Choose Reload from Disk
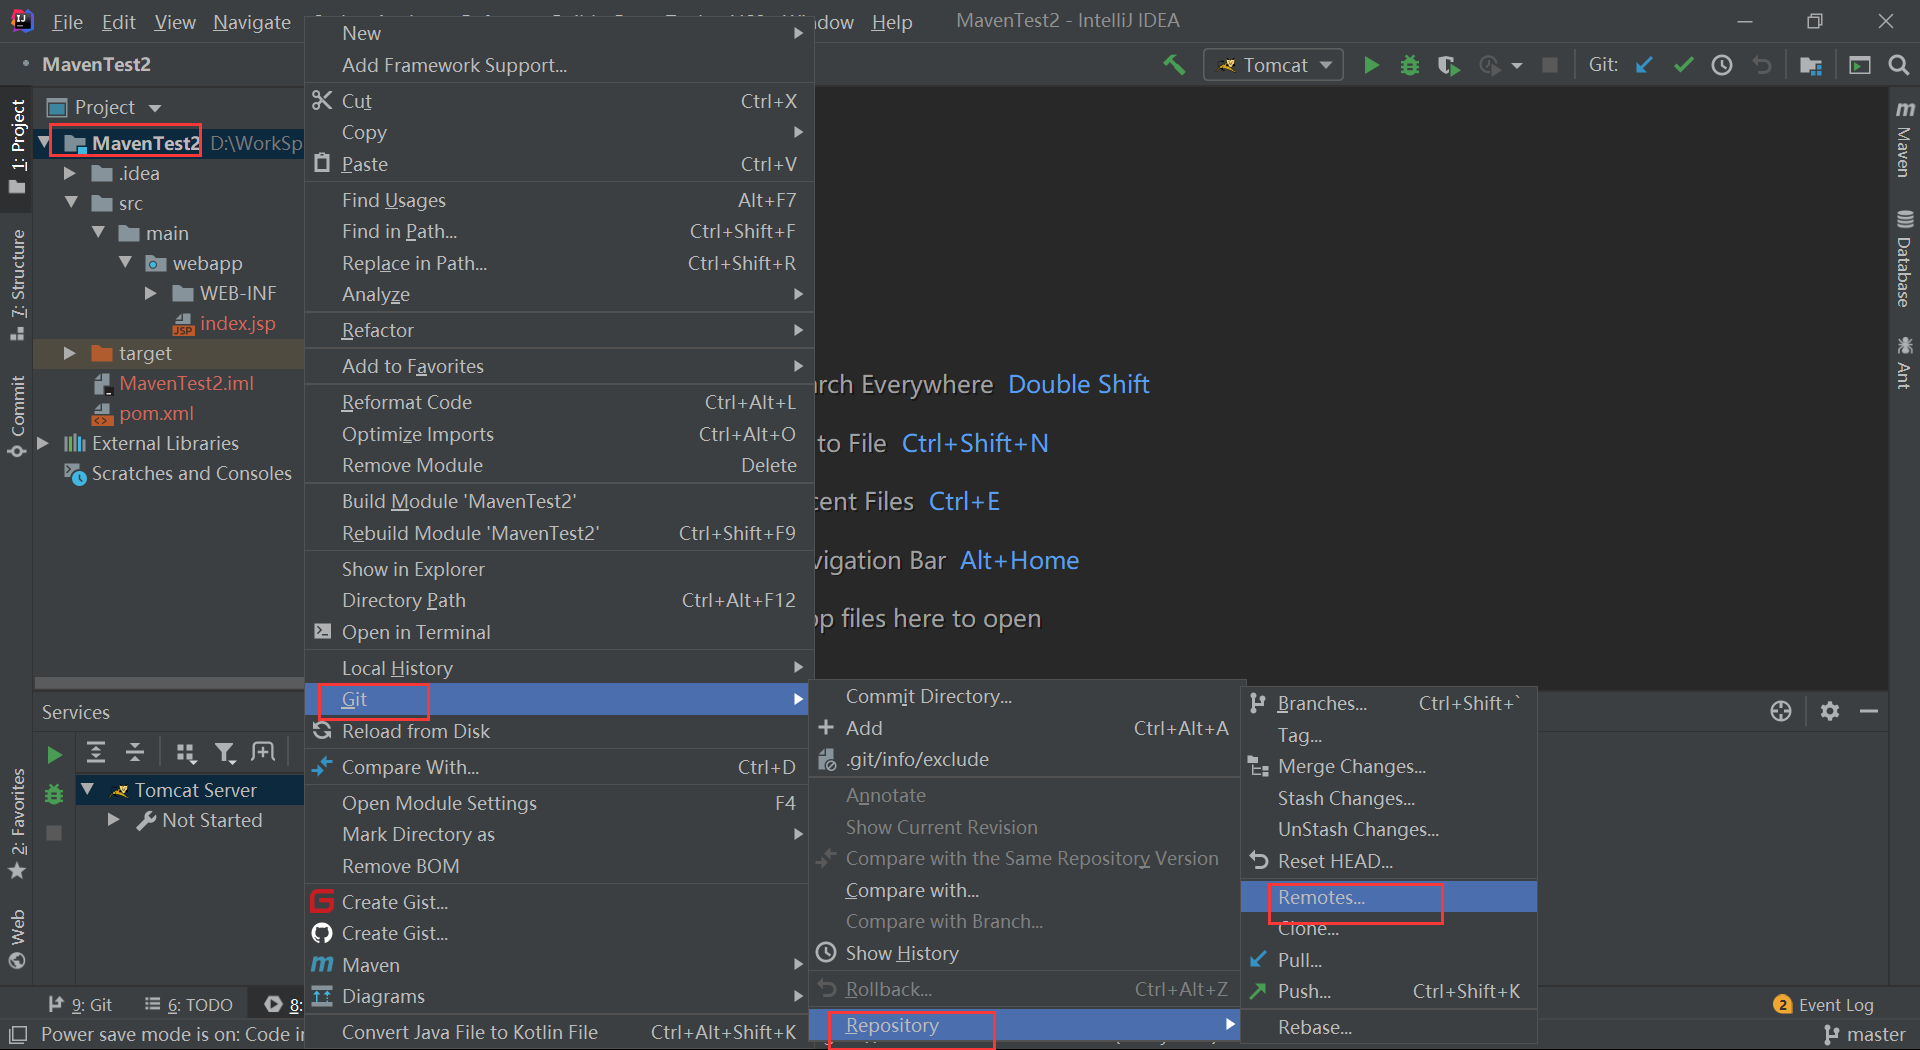This screenshot has height=1050, width=1920. click(x=559, y=731)
